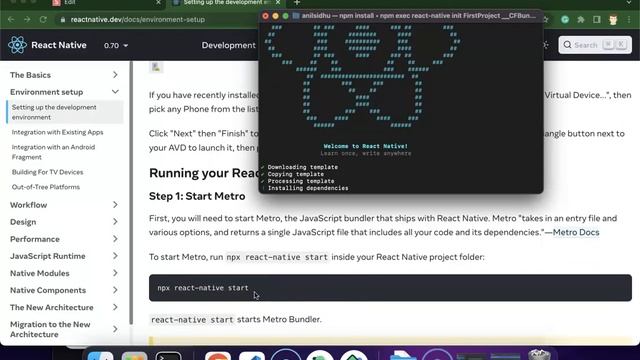This screenshot has width=640, height=360.
Task: Close the Setting up the development tab
Action: [278, 2]
